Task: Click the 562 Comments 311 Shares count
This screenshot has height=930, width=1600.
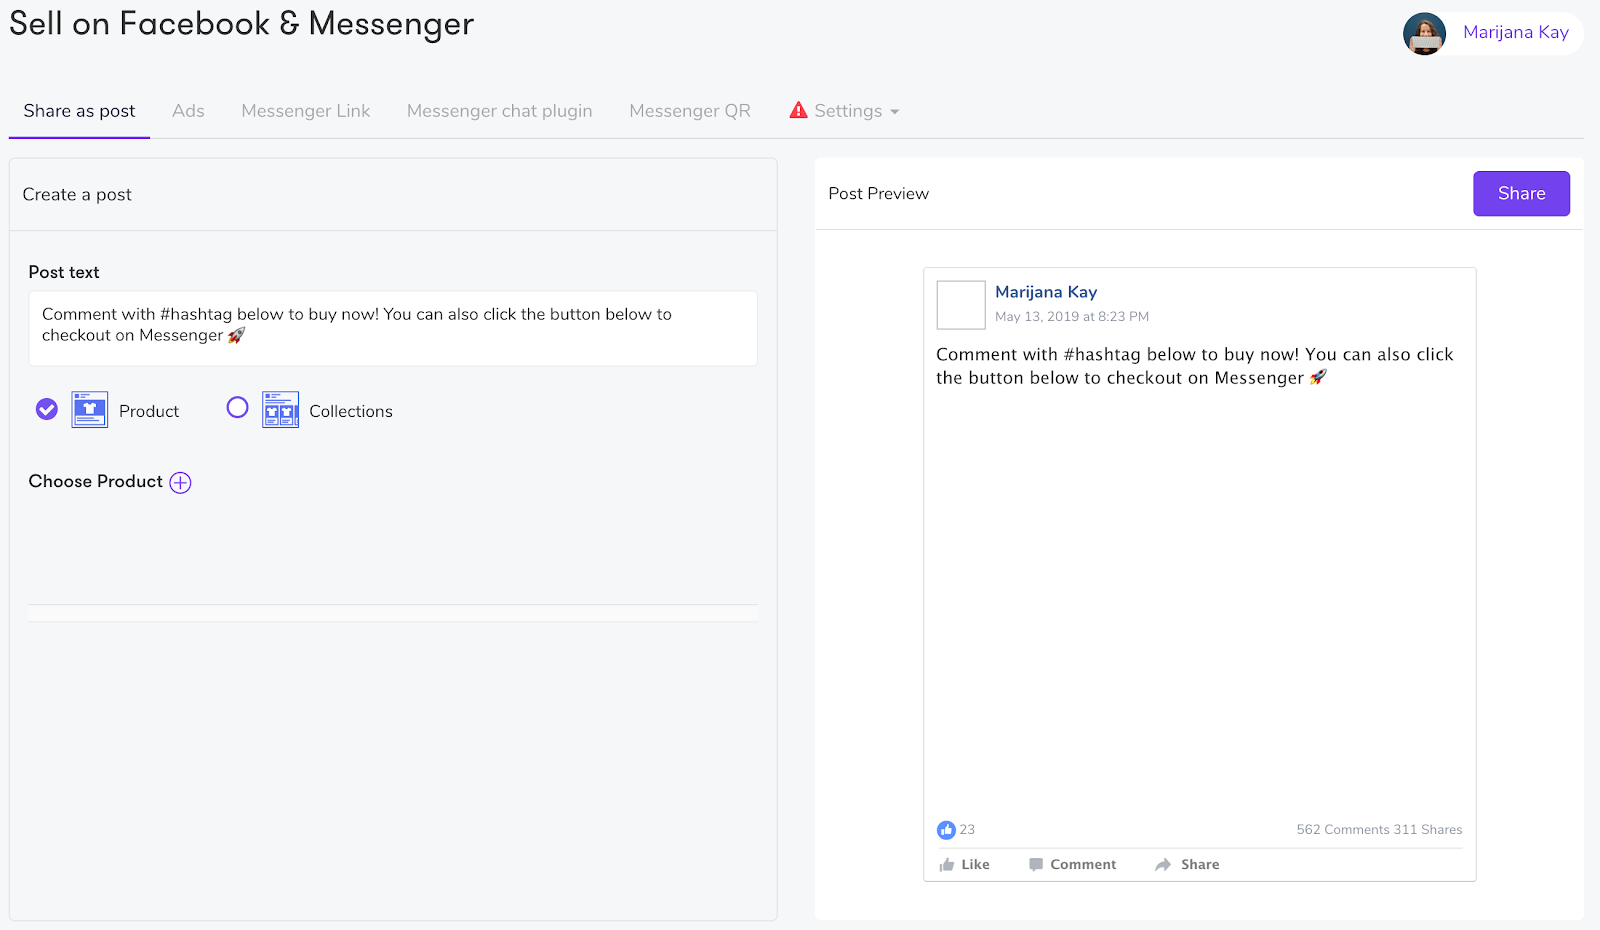Action: [x=1379, y=830]
